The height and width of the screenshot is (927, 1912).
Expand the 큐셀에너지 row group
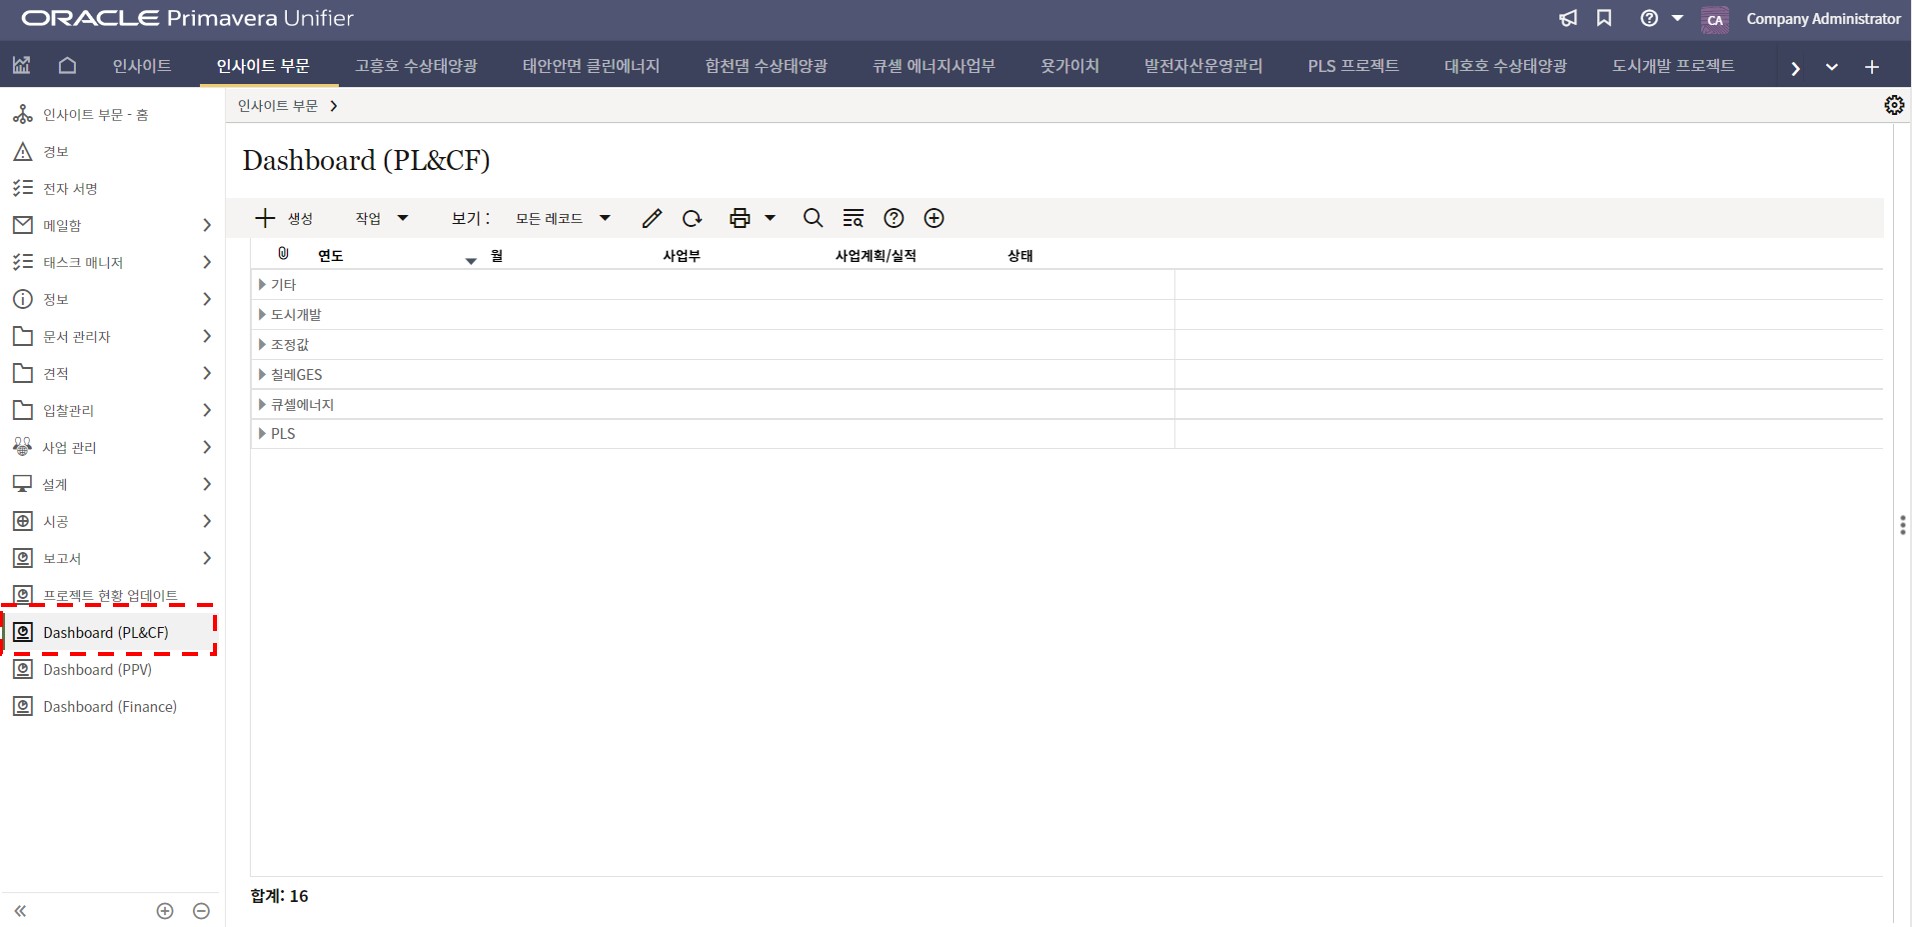click(x=262, y=405)
